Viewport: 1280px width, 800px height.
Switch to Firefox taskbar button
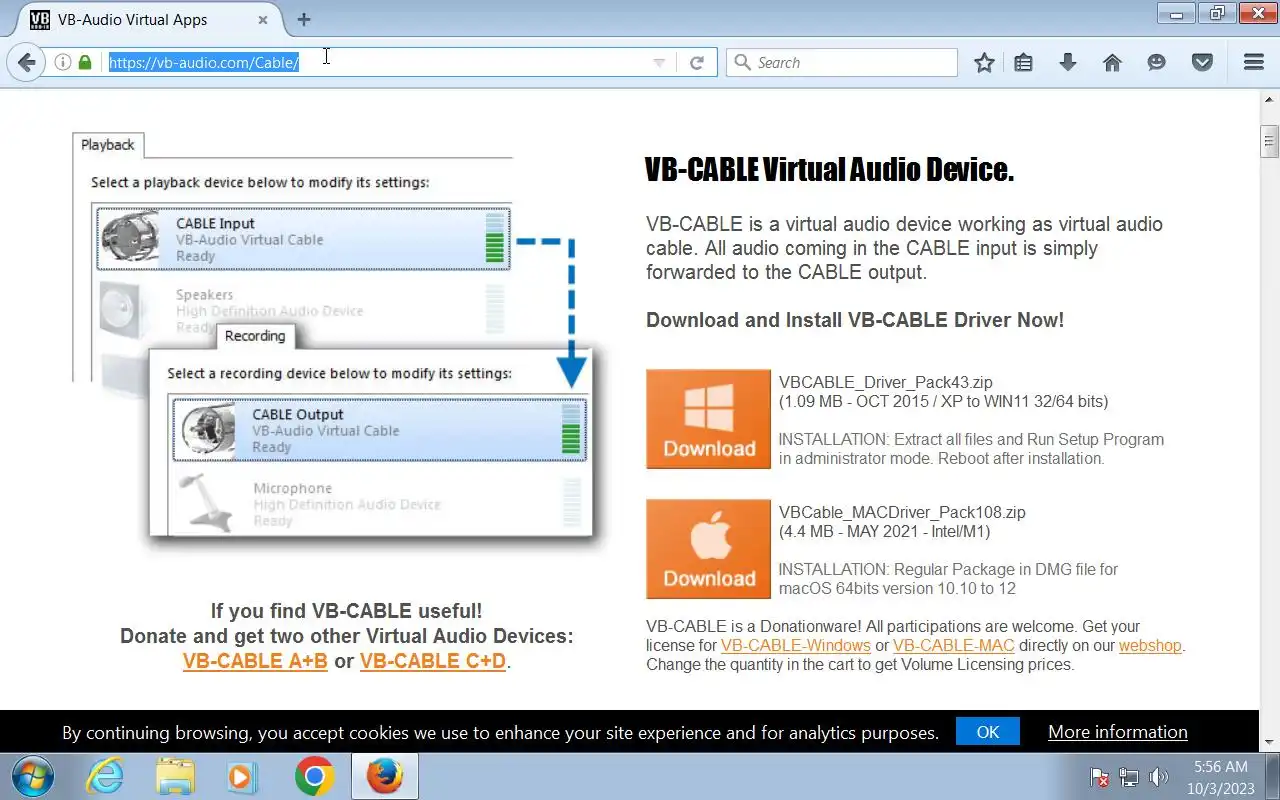(384, 776)
